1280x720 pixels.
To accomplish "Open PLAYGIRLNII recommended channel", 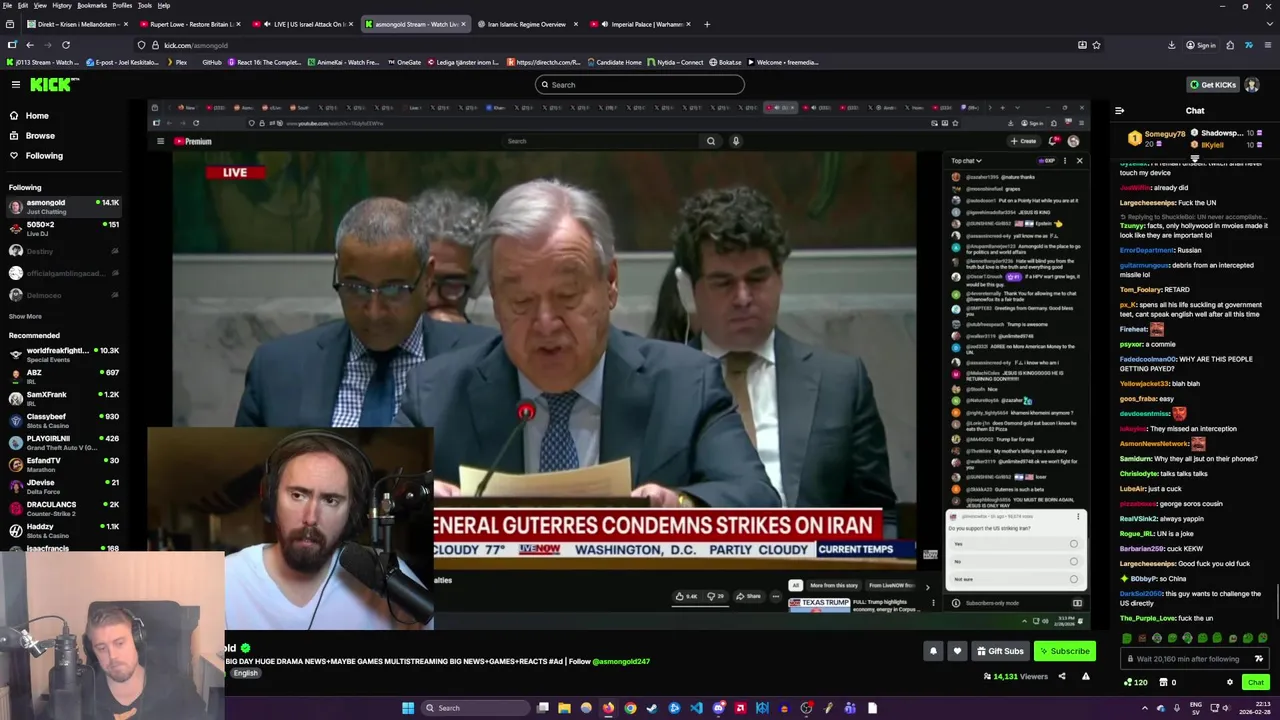I will (x=64, y=442).
